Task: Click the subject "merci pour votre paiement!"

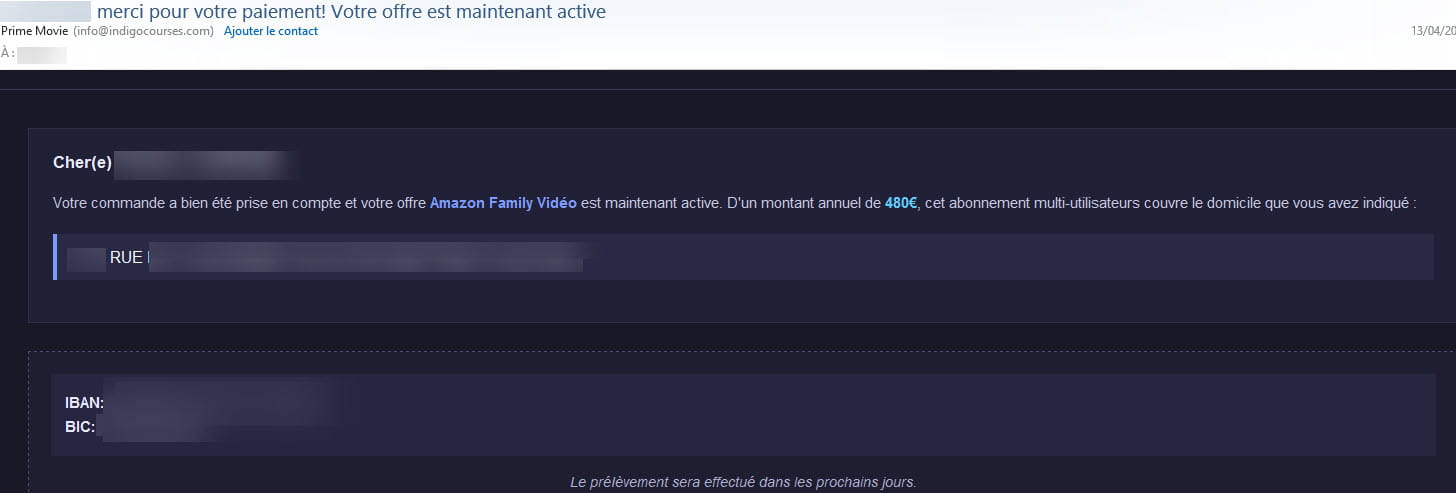Action: point(213,12)
